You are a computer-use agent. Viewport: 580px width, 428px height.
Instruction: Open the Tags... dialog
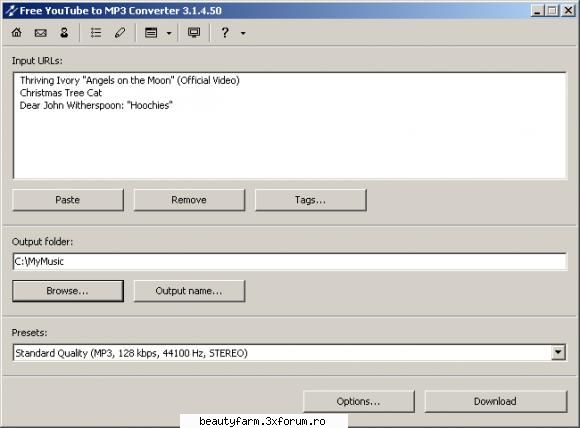(311, 200)
